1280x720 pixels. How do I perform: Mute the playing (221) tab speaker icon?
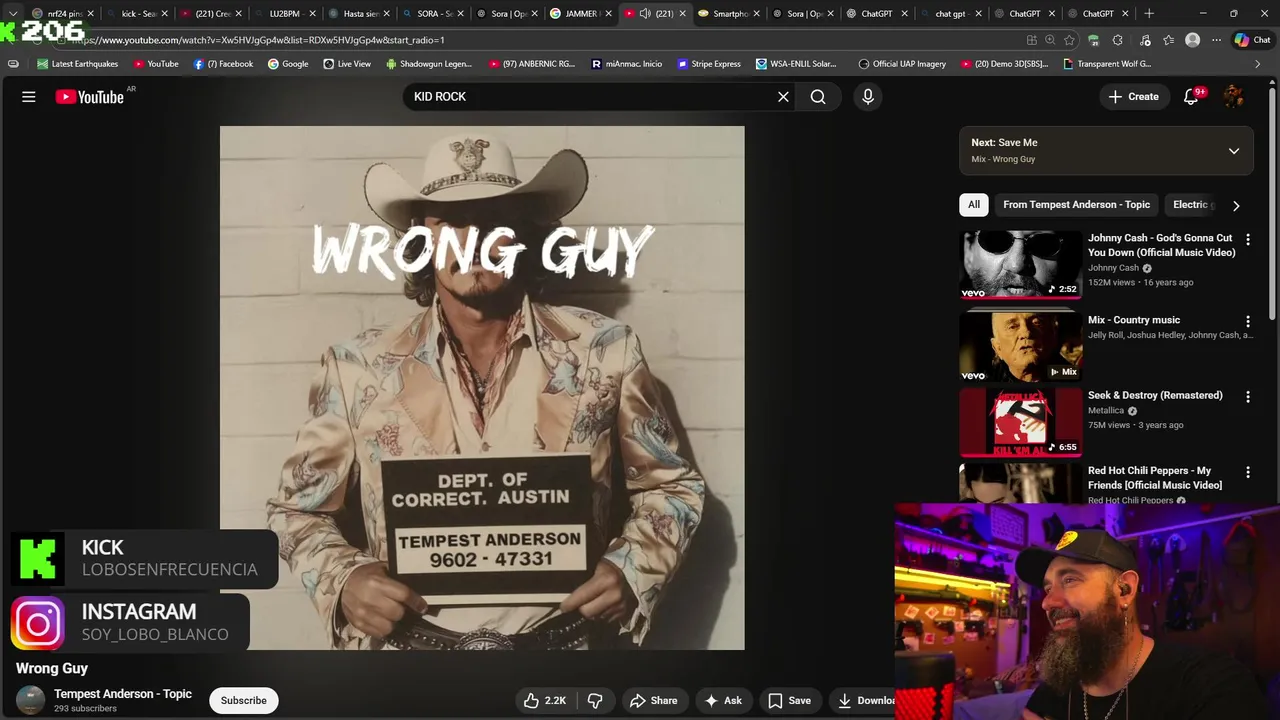645,14
